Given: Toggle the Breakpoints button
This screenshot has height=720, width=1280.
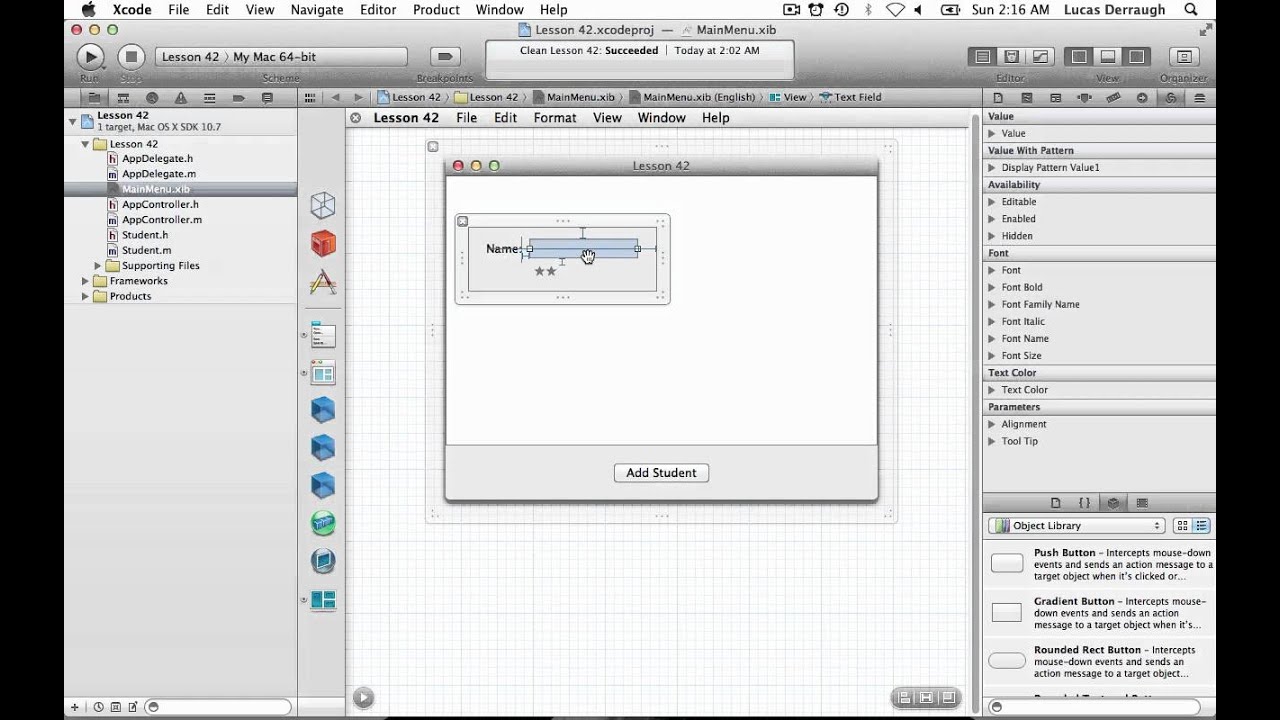Looking at the screenshot, I should coord(445,57).
